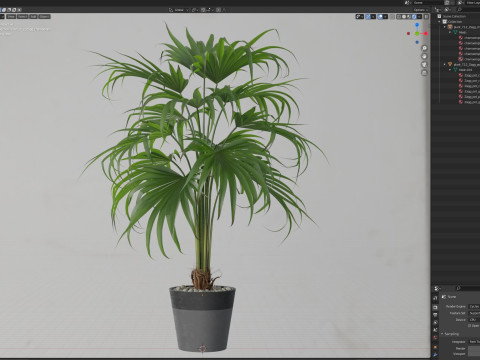Open the View menu in viewport header
Viewport: 480px width, 360px height.
point(11,16)
